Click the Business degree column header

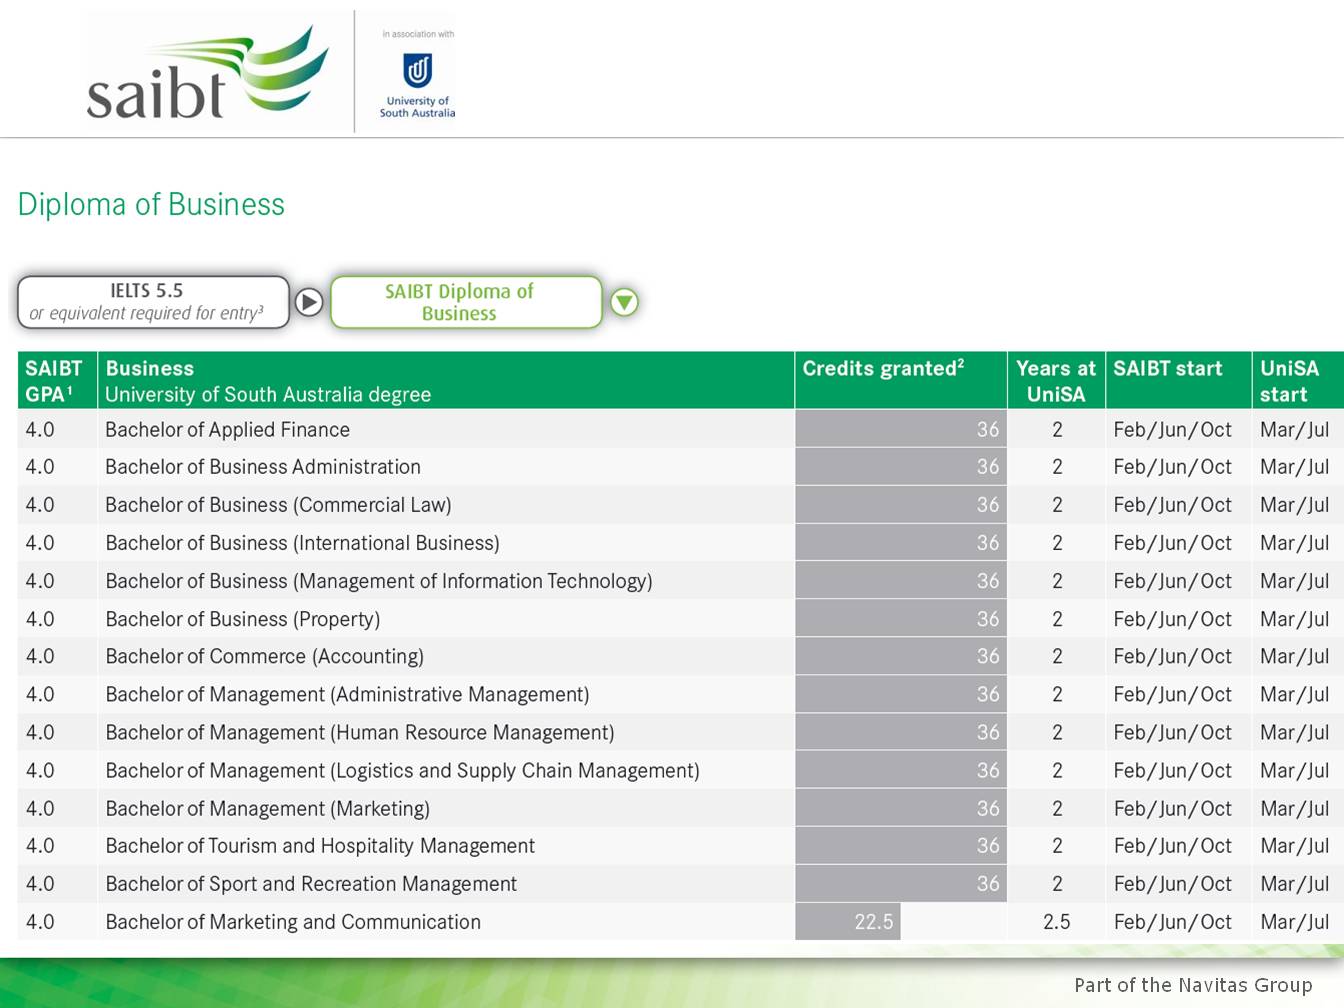click(446, 380)
